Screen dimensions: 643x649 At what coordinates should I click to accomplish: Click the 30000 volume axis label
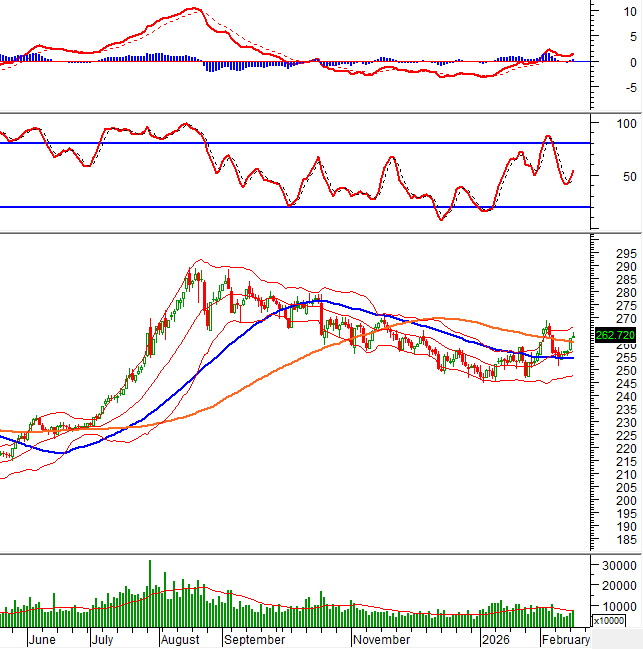[616, 565]
